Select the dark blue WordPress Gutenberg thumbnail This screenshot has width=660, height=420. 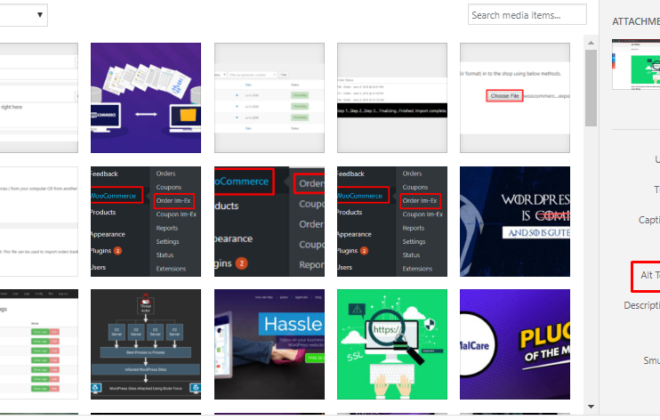click(x=515, y=221)
